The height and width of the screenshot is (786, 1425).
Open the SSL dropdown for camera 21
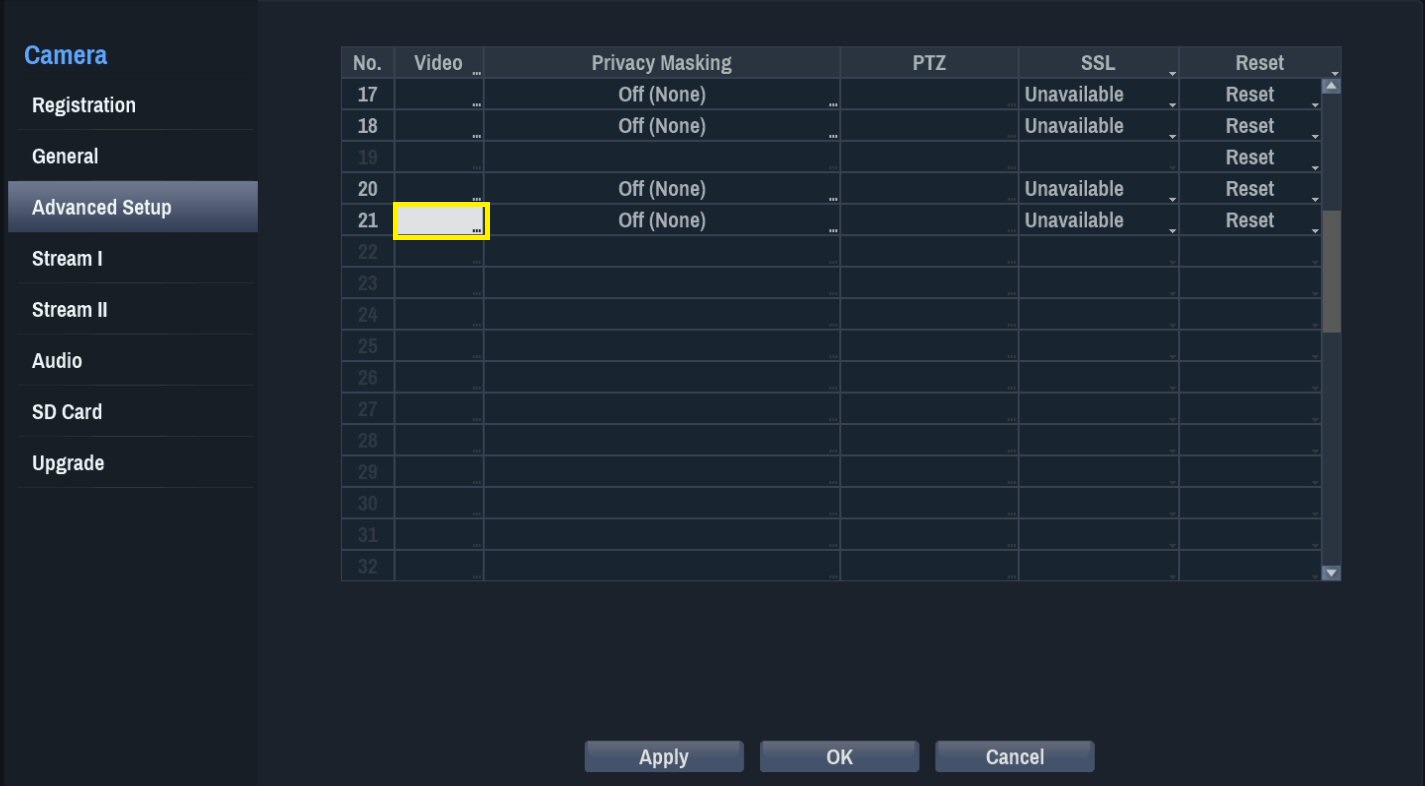point(1099,220)
